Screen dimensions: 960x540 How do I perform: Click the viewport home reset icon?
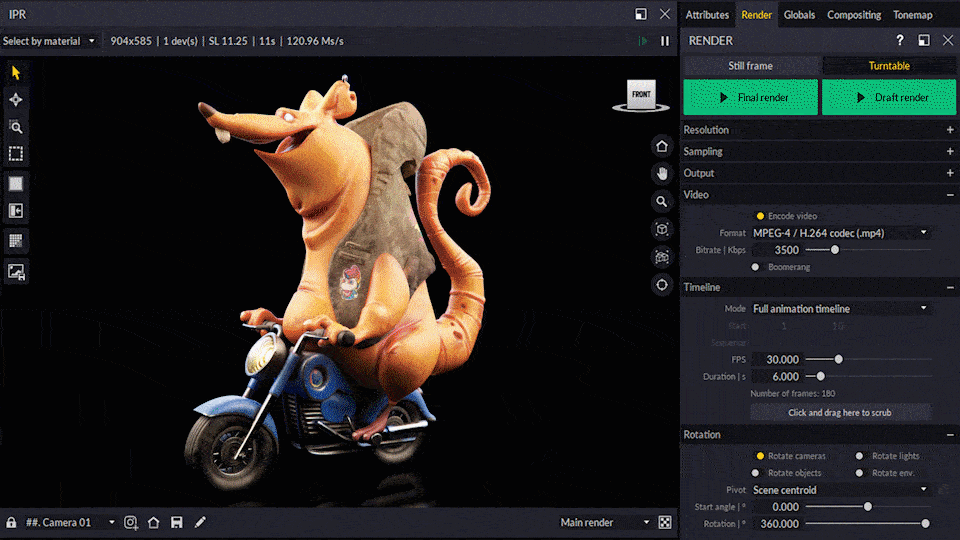tap(662, 146)
